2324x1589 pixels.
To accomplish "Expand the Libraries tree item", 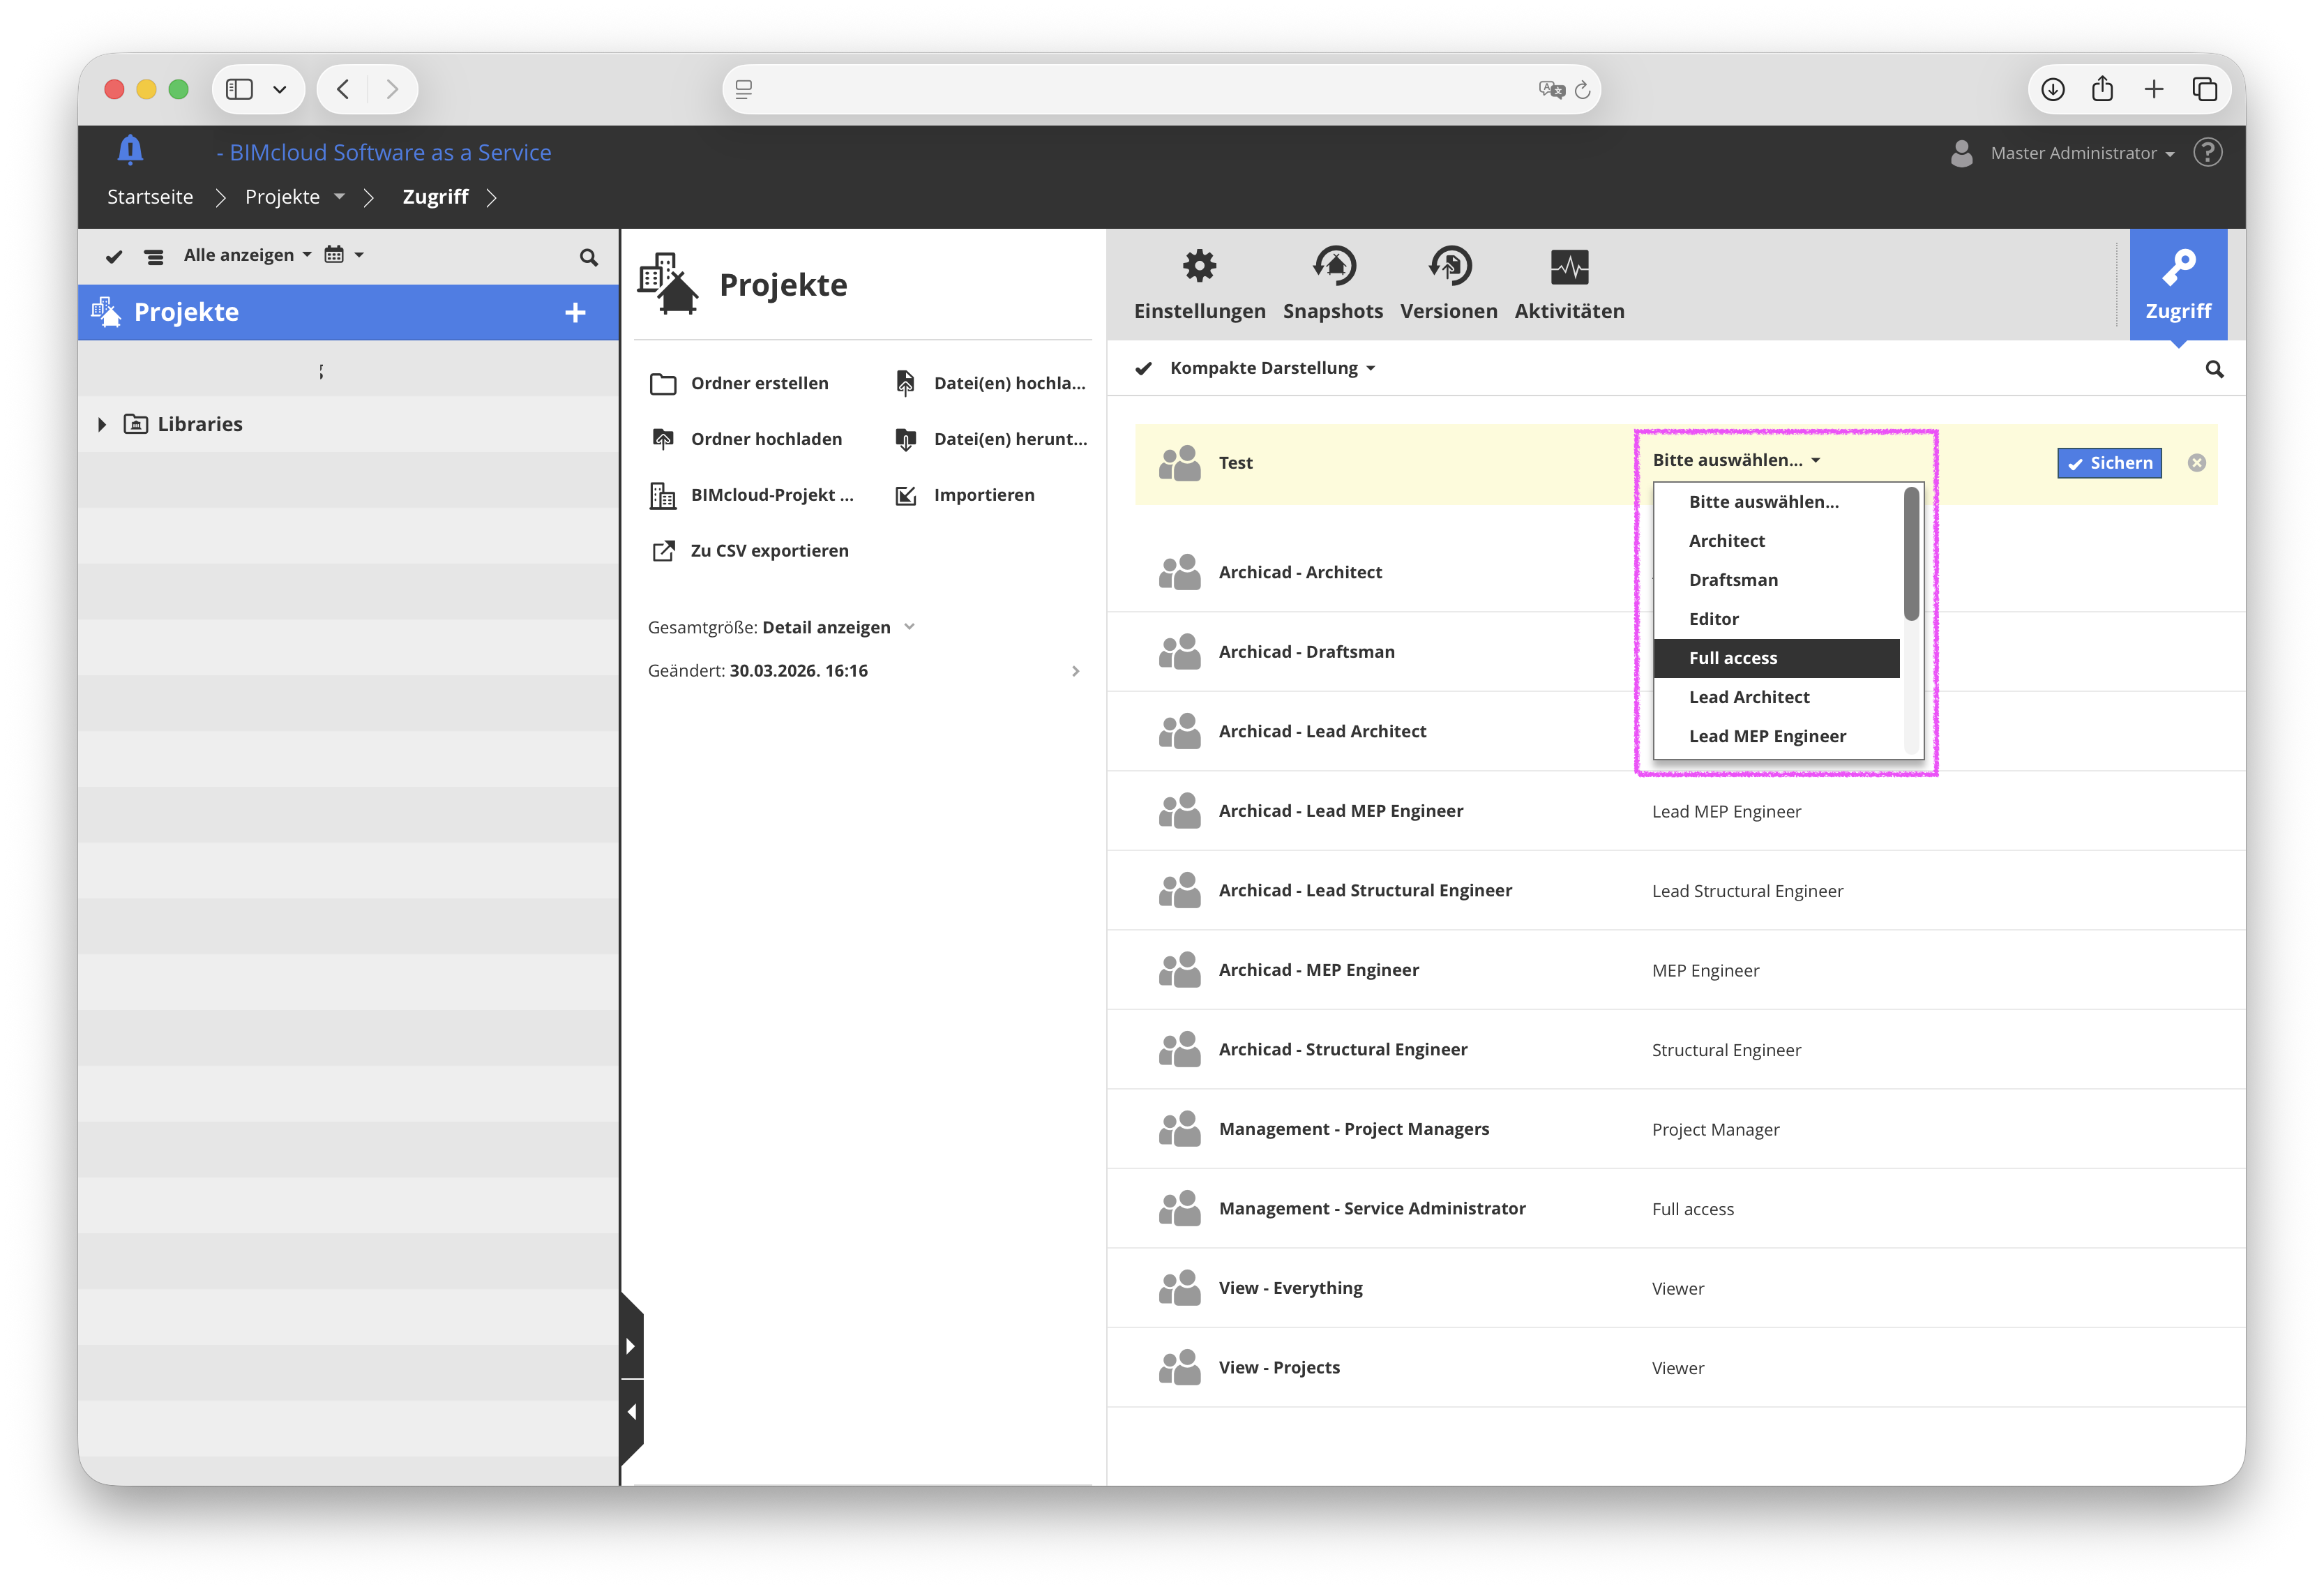I will click(102, 424).
